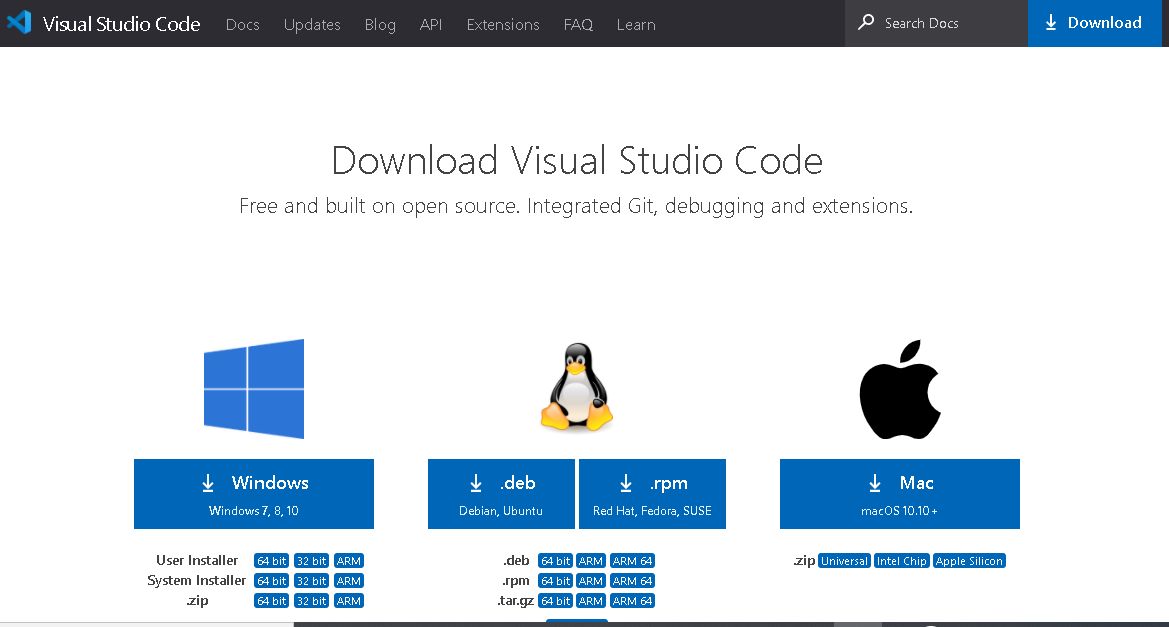Screen dimensions: 1169x627
Task: Download the ARM 64 .tar.gz archive
Action: click(x=632, y=600)
